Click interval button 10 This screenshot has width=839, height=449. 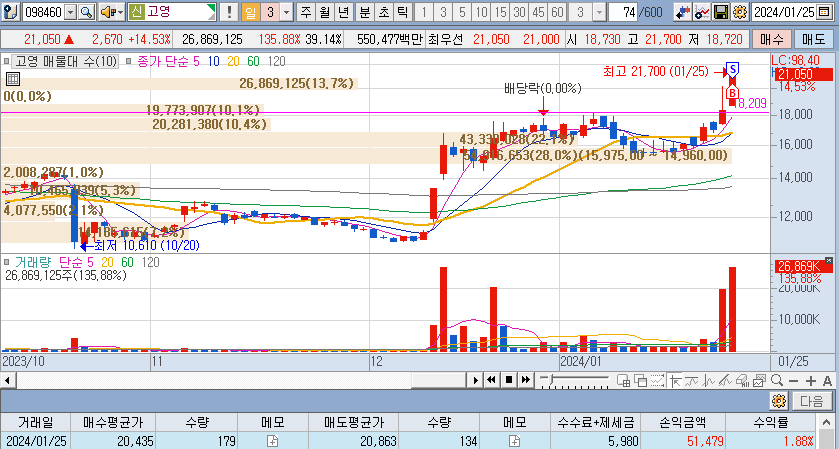pos(482,12)
